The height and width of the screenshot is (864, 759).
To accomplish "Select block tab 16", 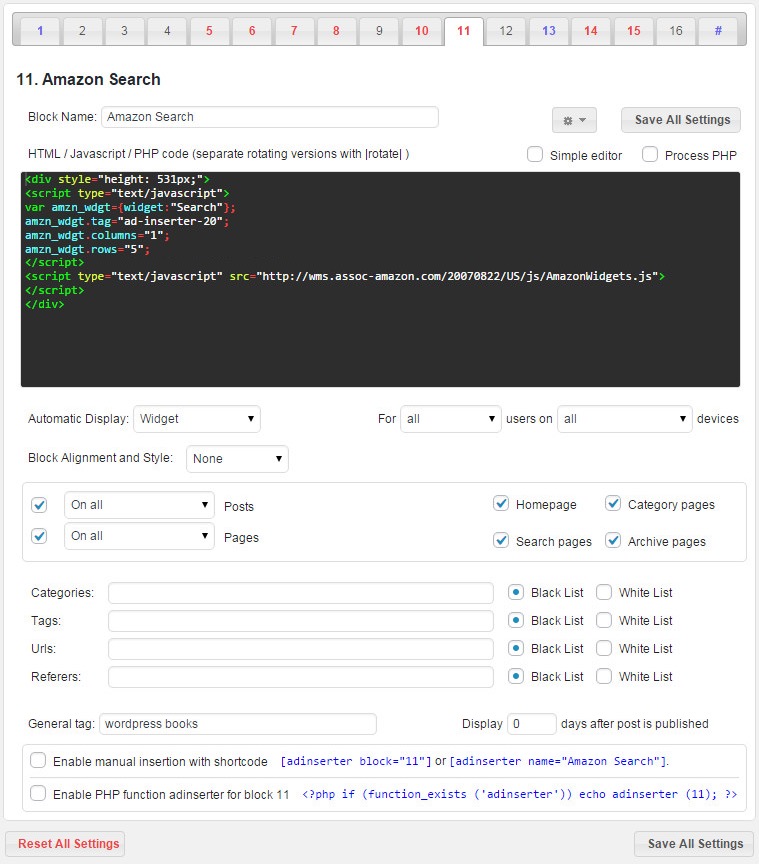I will [x=676, y=31].
